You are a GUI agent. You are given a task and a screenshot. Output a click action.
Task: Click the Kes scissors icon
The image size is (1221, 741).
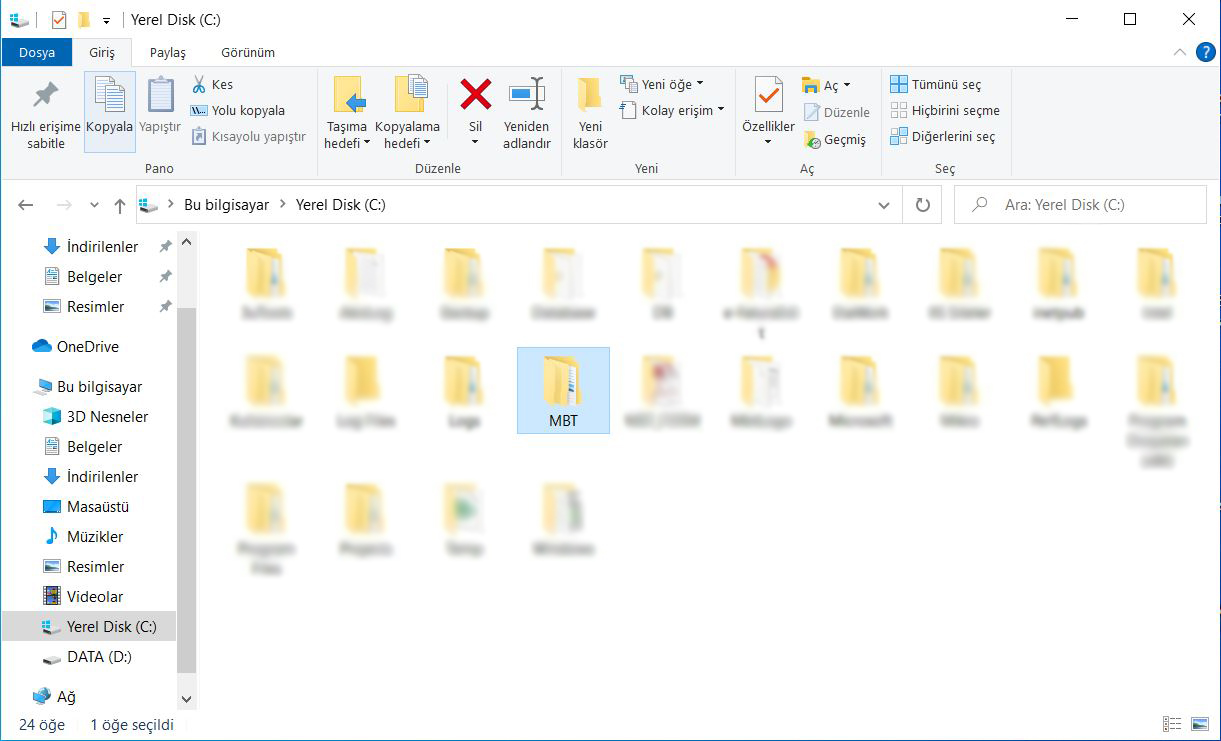click(x=199, y=85)
